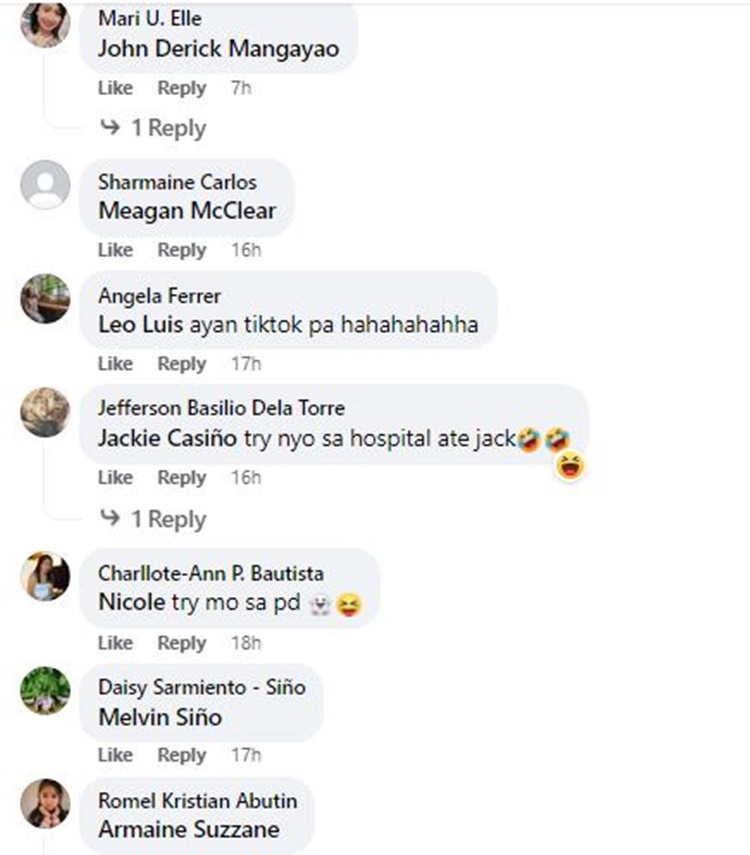
Task: Open Jefferson Basilio Dela Torre's avatar
Action: pos(45,412)
